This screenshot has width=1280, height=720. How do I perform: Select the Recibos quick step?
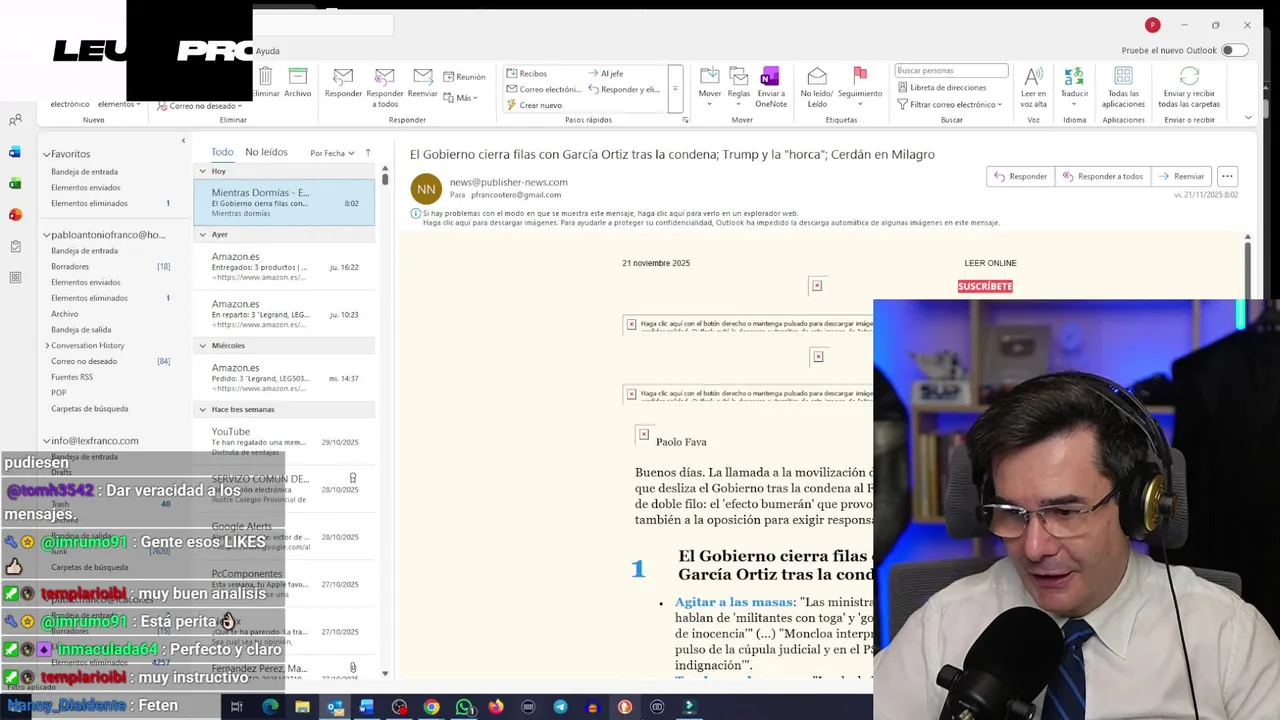tap(526, 73)
